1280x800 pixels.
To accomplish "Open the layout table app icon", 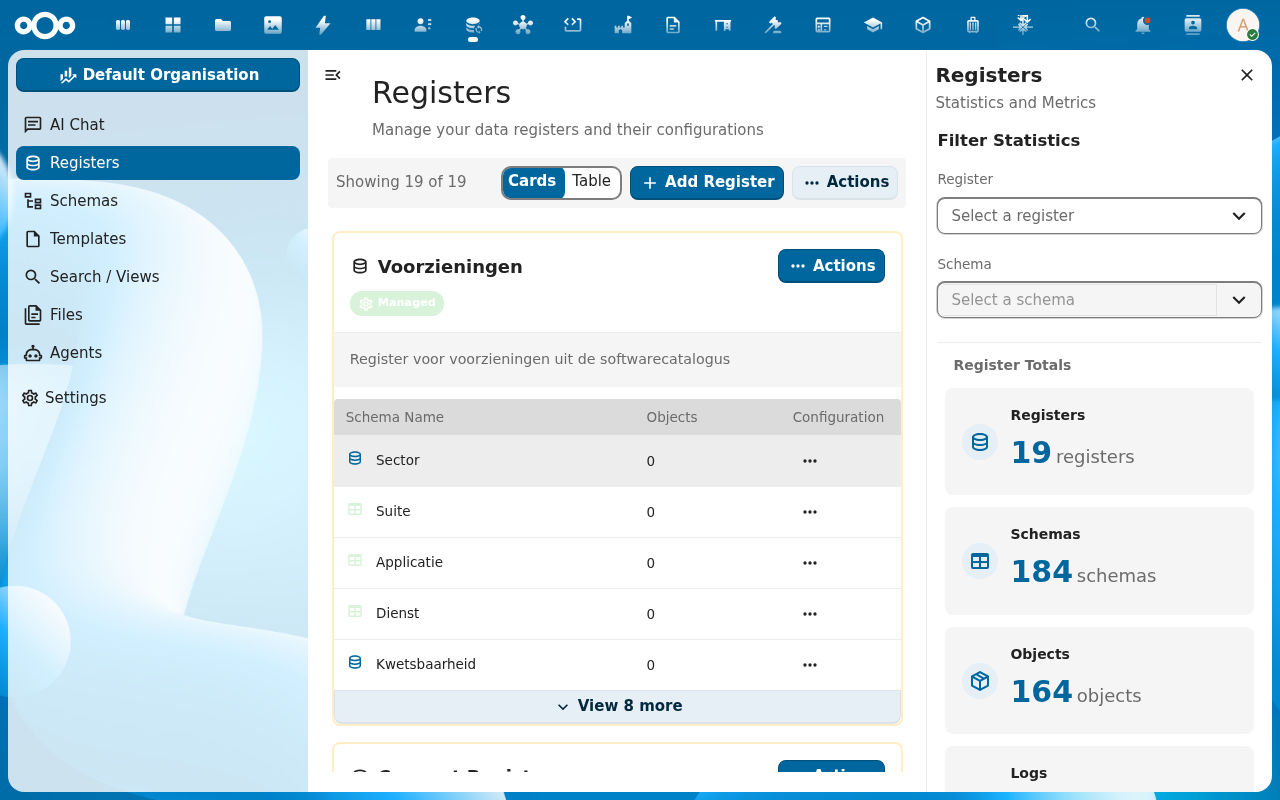I will click(x=823, y=25).
